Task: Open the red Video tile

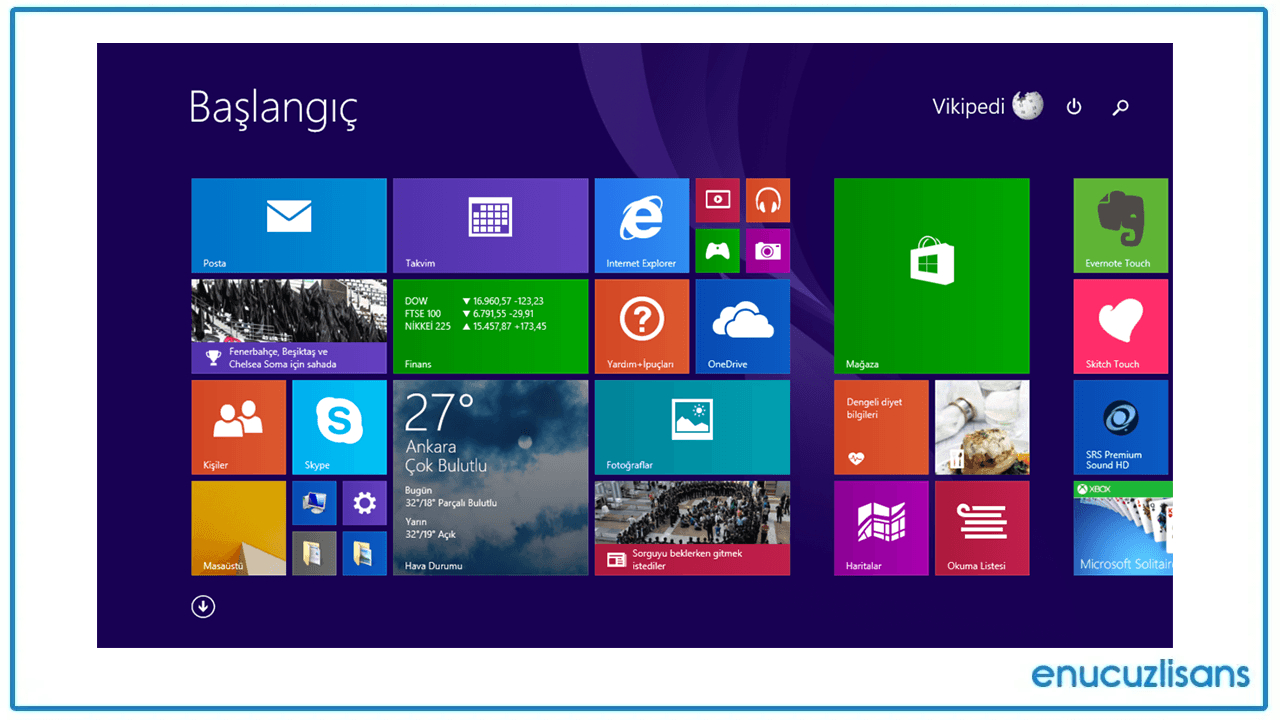Action: point(718,201)
